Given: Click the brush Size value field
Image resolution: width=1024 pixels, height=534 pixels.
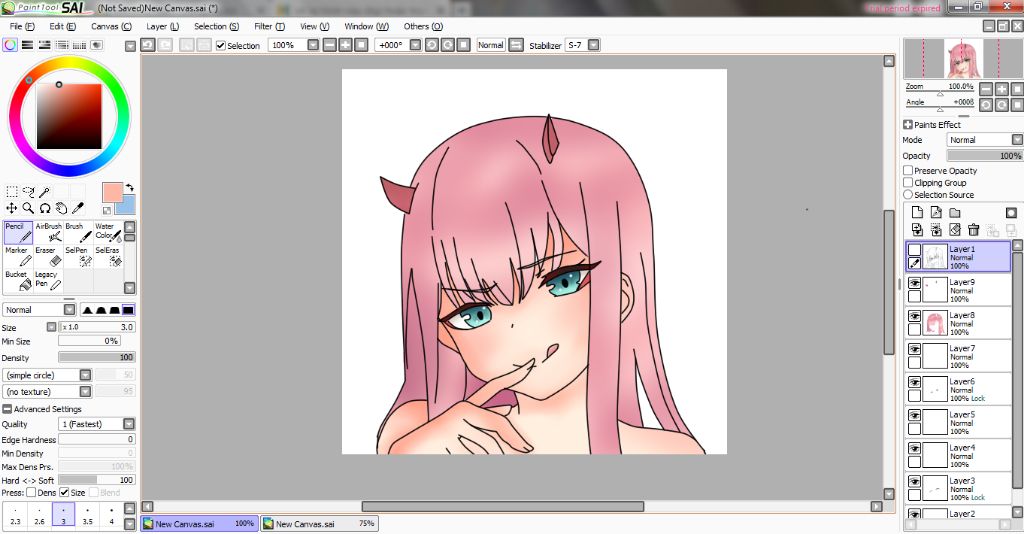Looking at the screenshot, I should coord(97,326).
